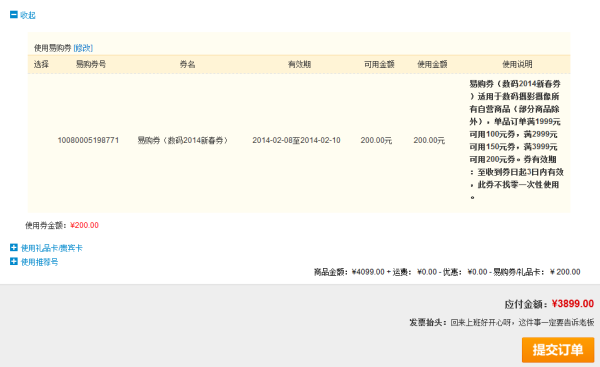Click the 可用金额 column header
The width and height of the screenshot is (600, 367).
tap(379, 64)
